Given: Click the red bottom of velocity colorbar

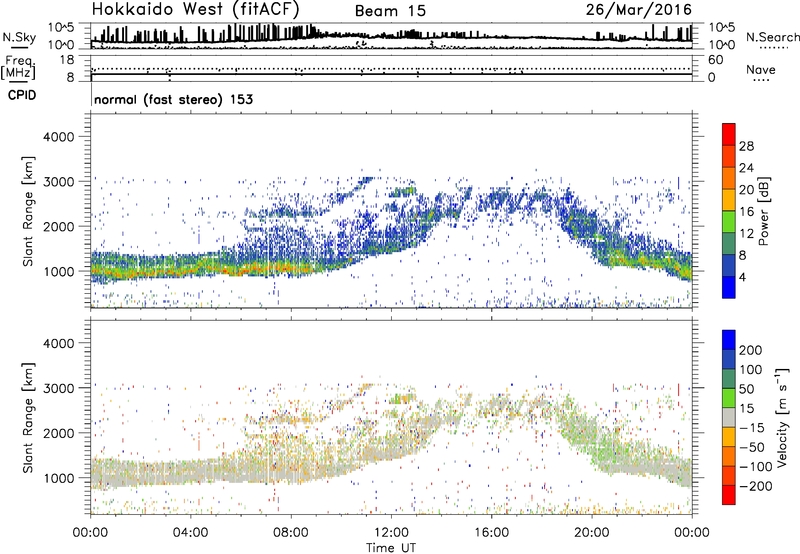Looking at the screenshot, I should (729, 495).
